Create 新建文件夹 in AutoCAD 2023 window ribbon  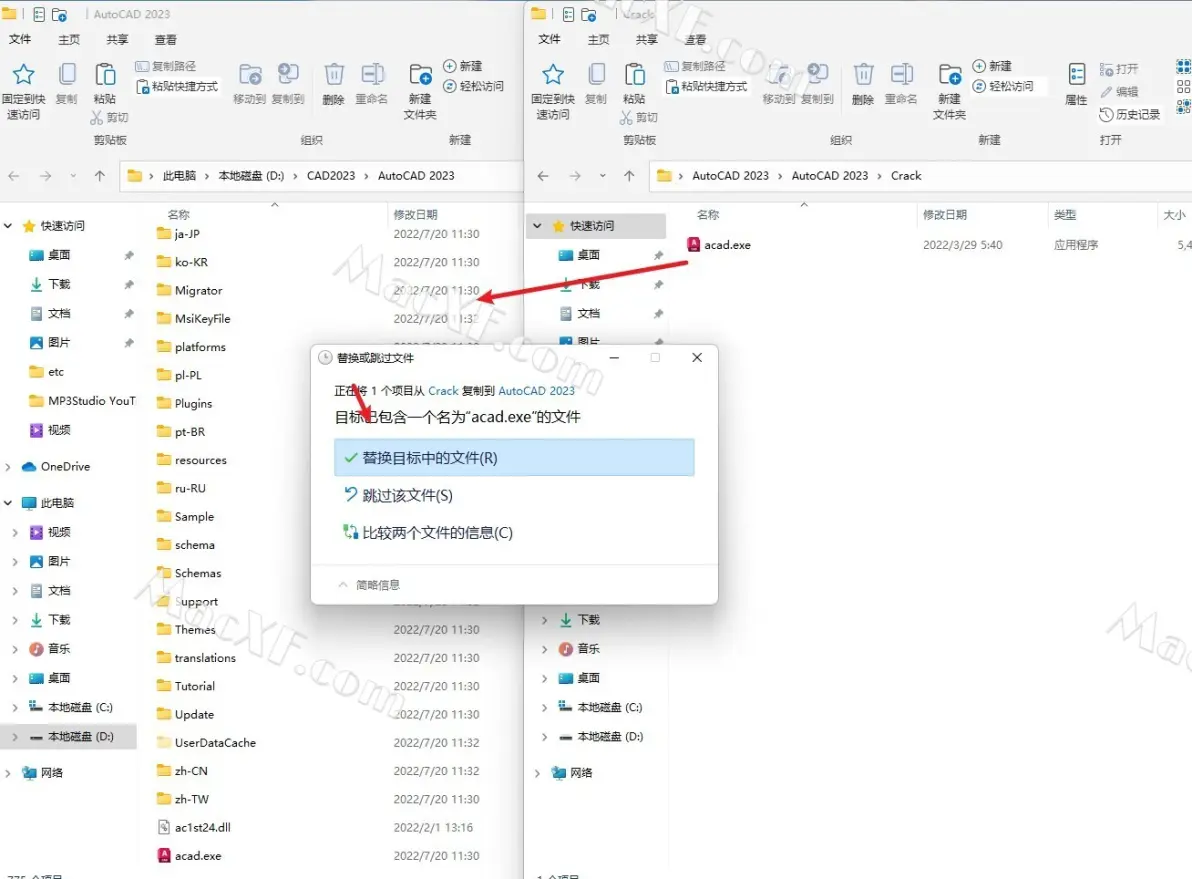coord(420,90)
